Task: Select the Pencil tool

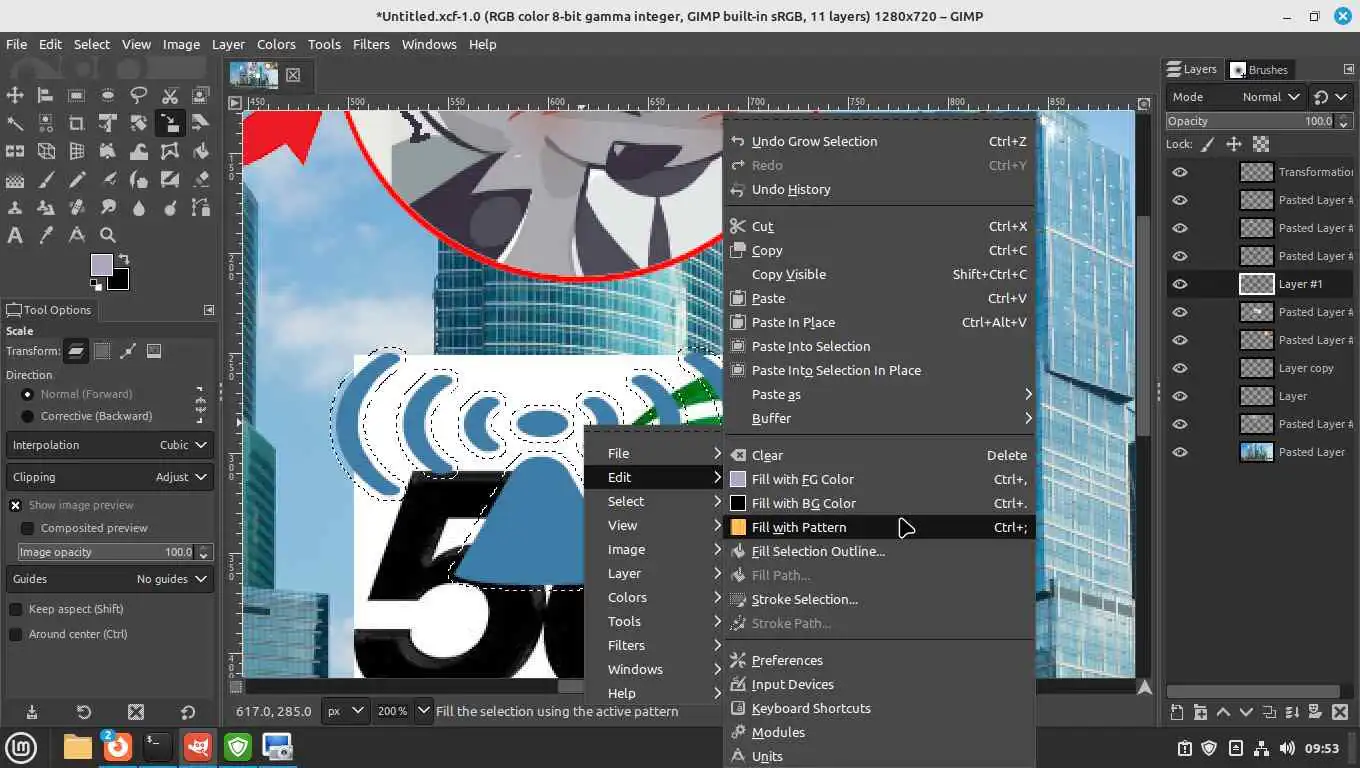Action: click(x=76, y=179)
